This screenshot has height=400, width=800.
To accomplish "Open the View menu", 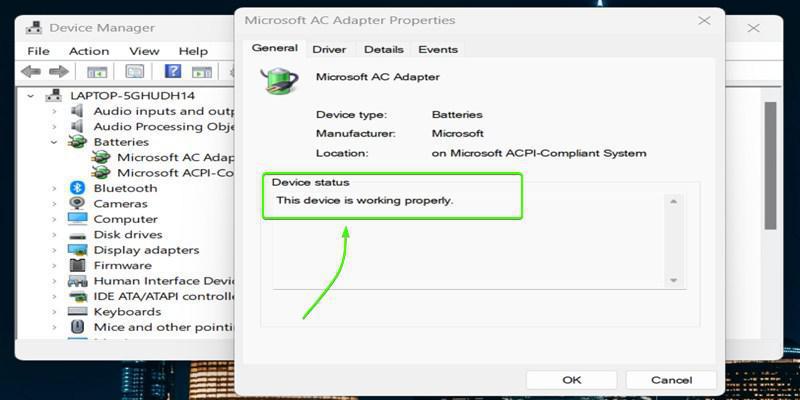I will click(x=144, y=52).
